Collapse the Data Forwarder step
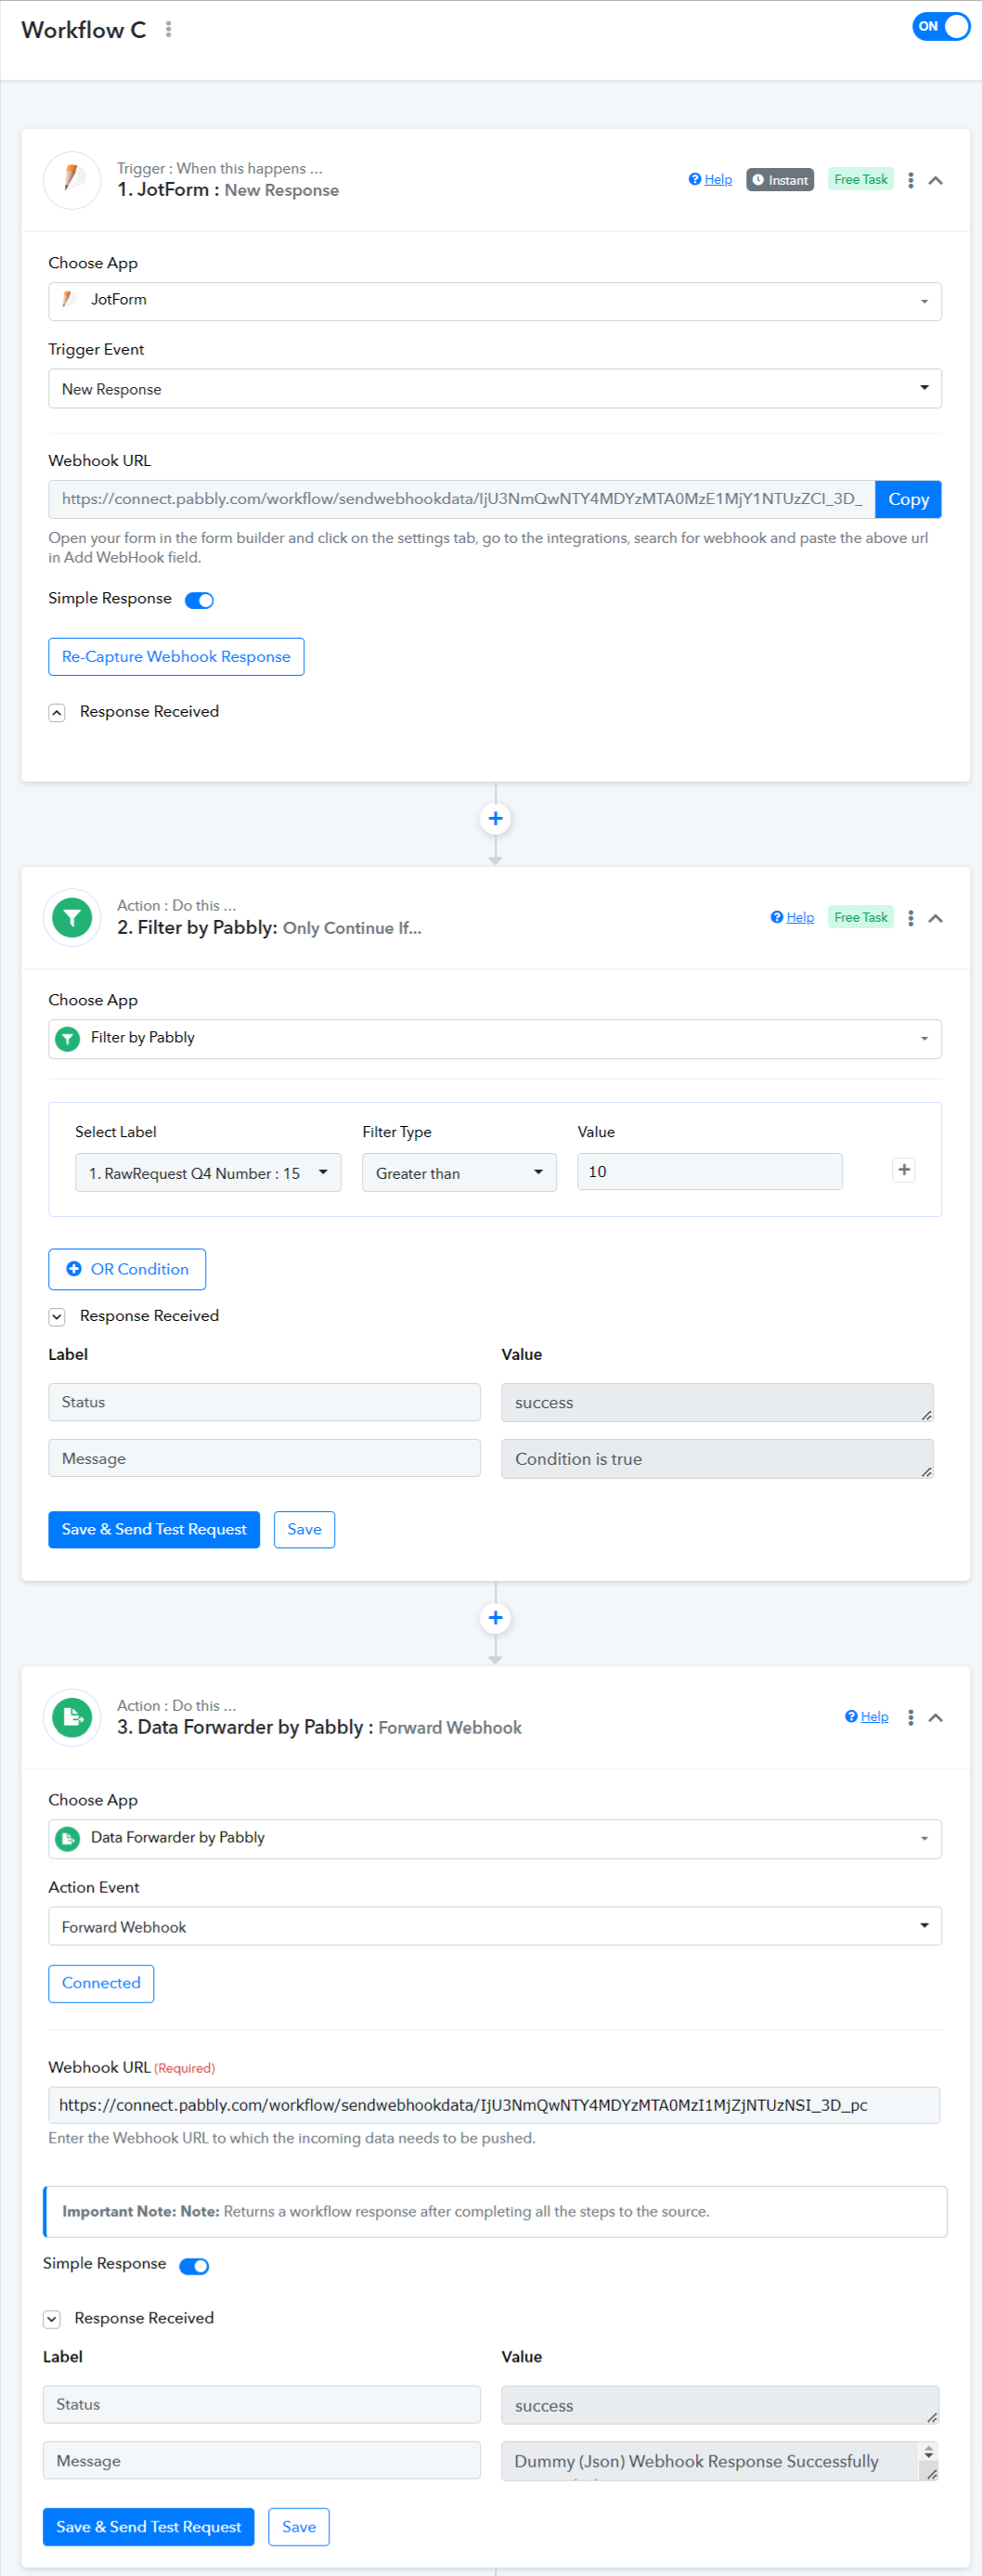Image resolution: width=982 pixels, height=2576 pixels. (936, 1718)
